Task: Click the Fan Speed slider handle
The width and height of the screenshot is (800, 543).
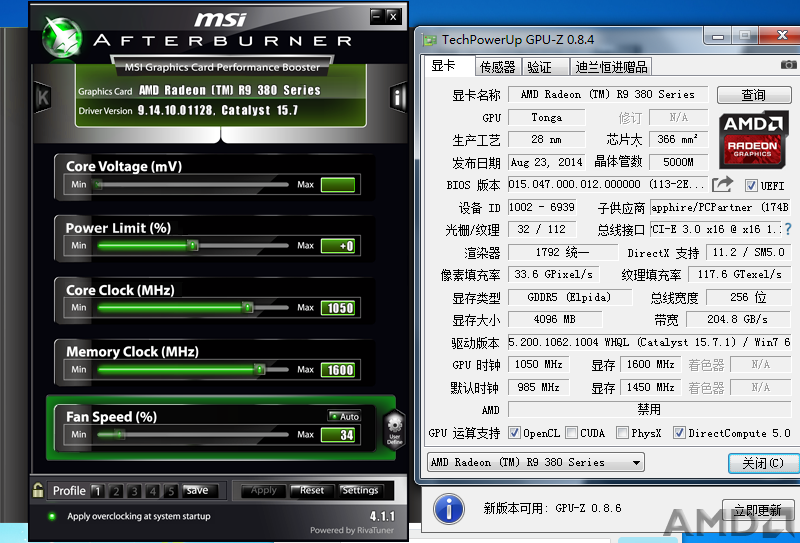Action: 119,435
